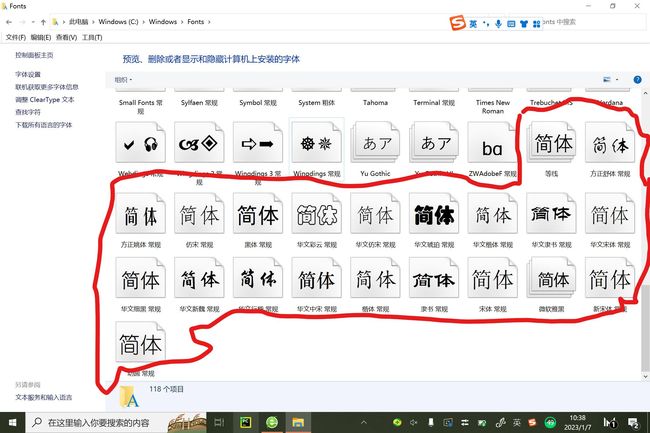Viewport: 650px width, 433px height.
Task: Click the Fonts search box
Action: [593, 22]
